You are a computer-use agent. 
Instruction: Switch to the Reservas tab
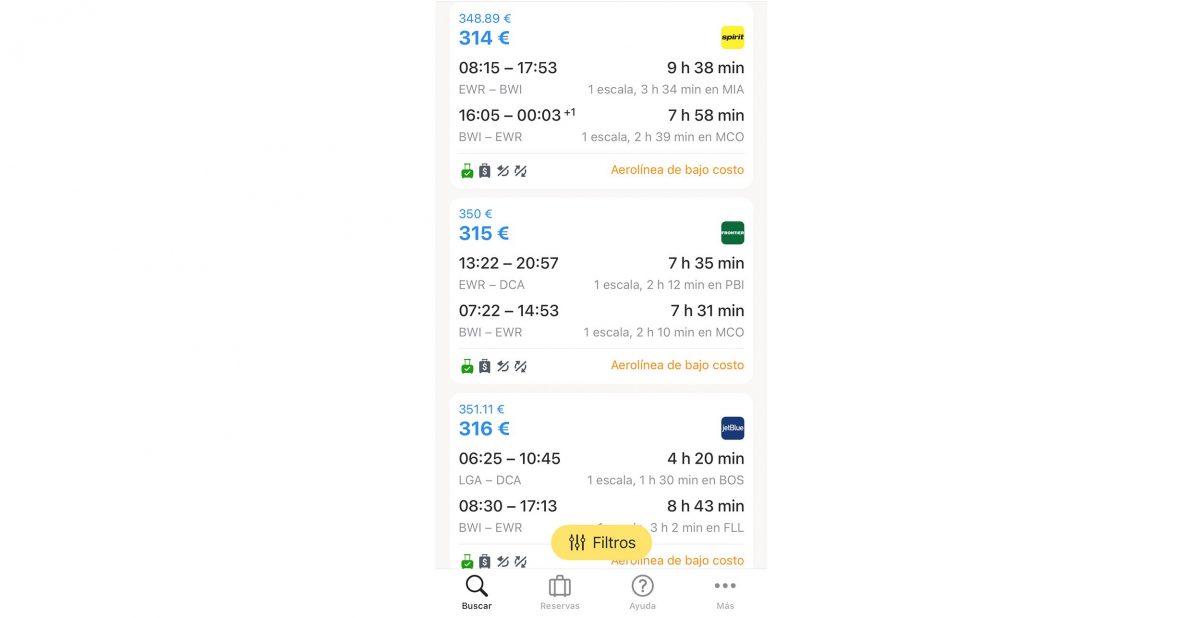[x=560, y=592]
